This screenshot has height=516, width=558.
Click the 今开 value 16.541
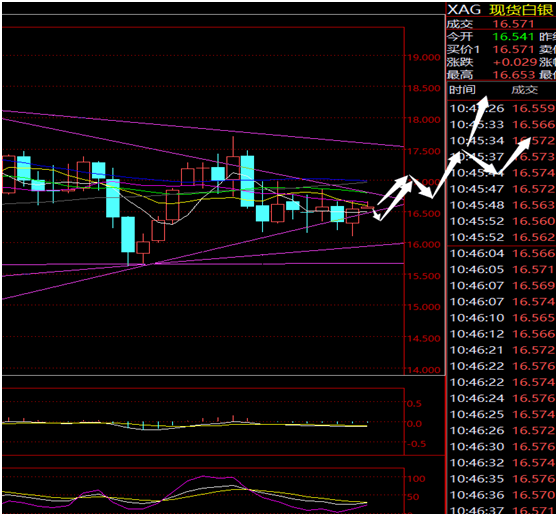513,37
